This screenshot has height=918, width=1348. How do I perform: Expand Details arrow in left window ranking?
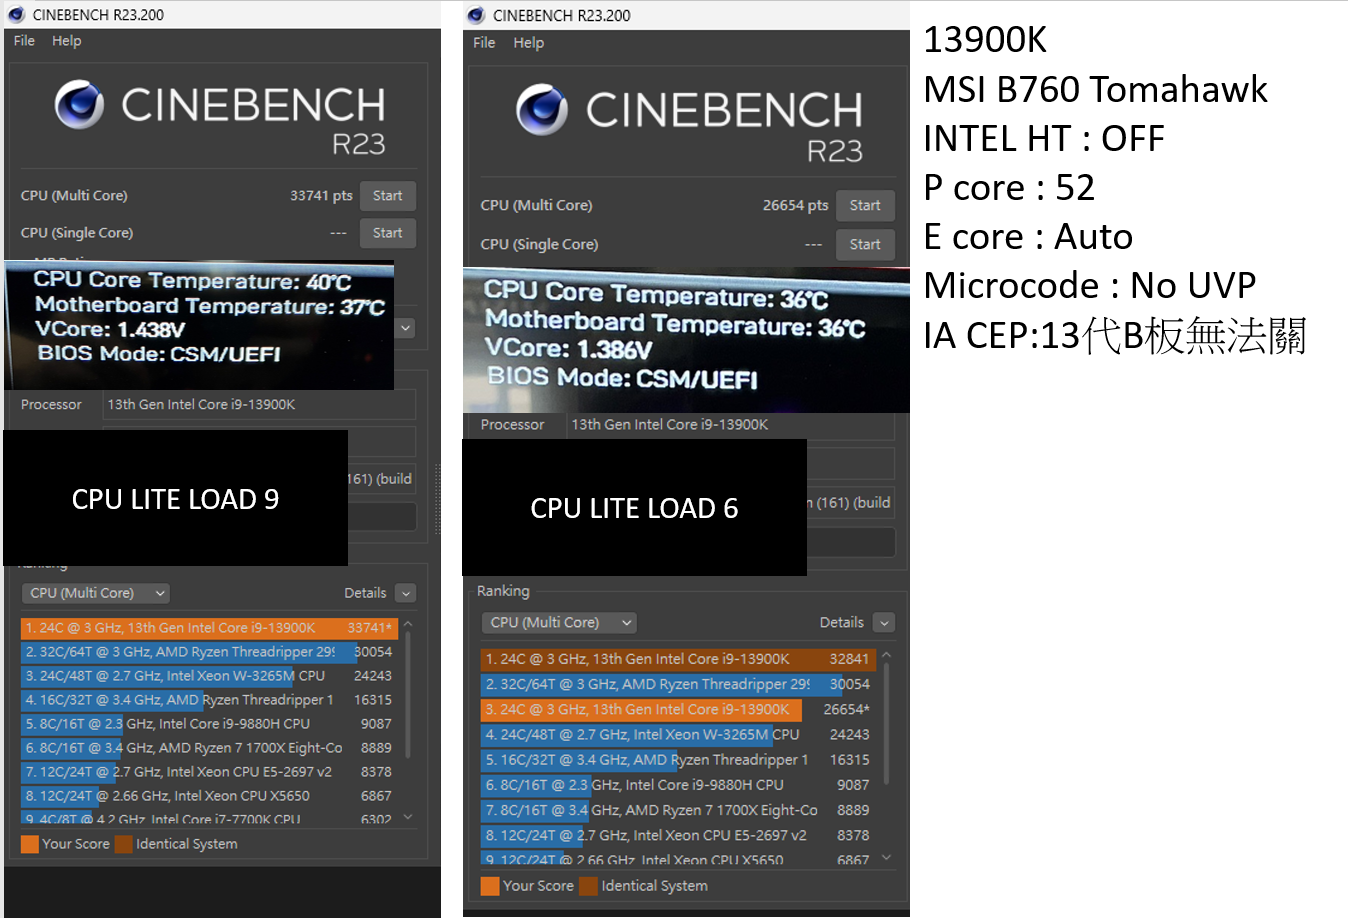pos(405,593)
